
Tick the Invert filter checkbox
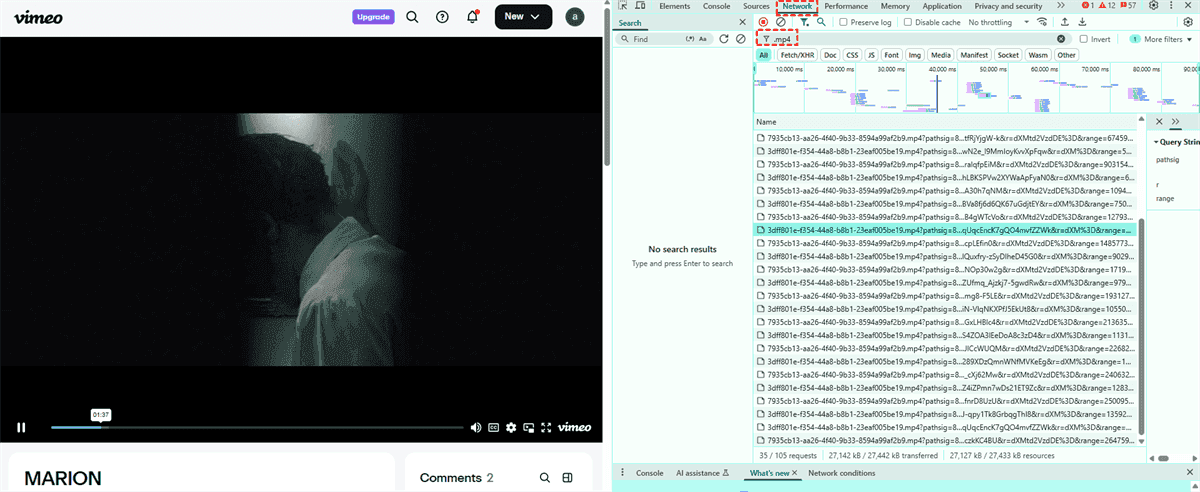1084,39
